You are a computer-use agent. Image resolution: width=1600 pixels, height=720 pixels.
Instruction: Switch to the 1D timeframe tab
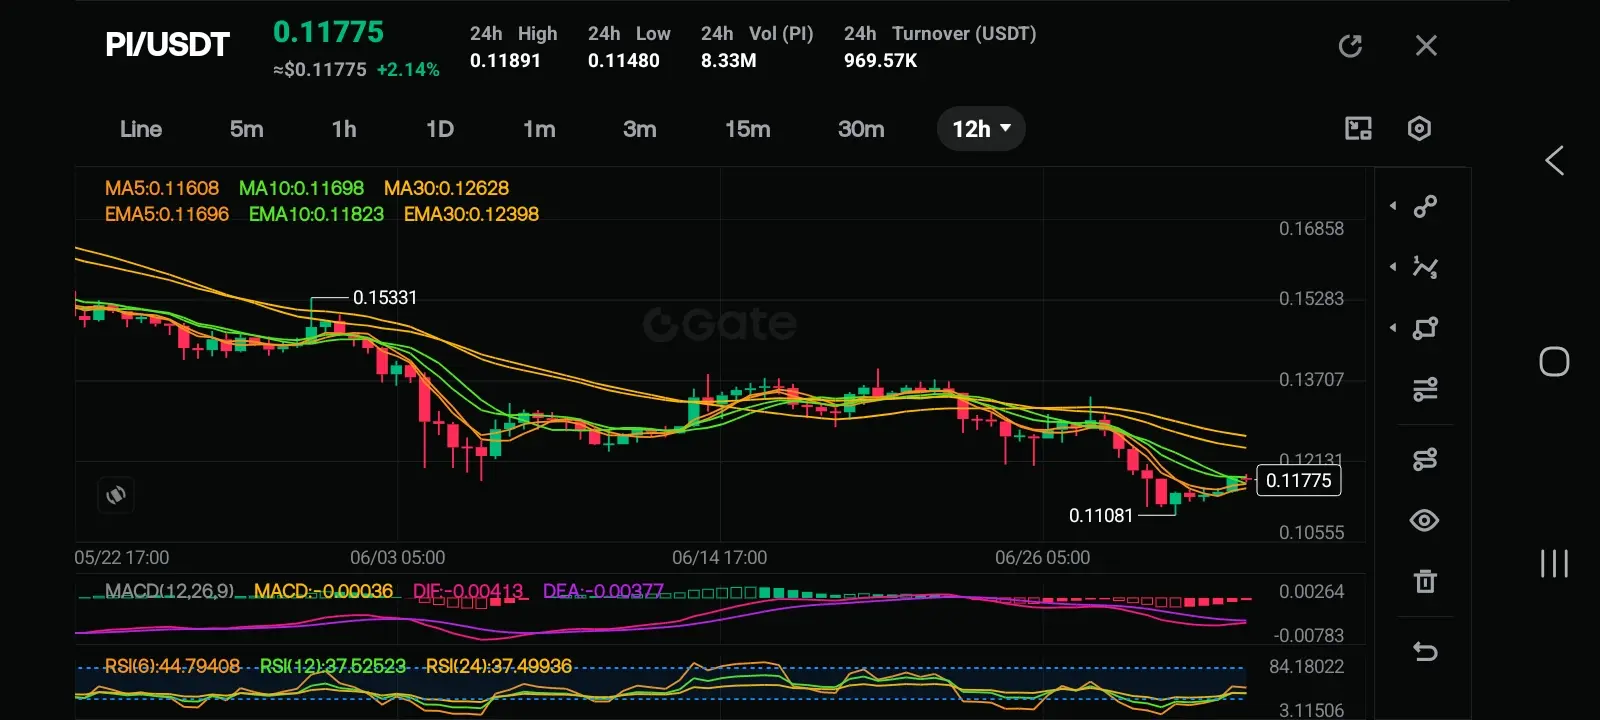pyautogui.click(x=440, y=129)
